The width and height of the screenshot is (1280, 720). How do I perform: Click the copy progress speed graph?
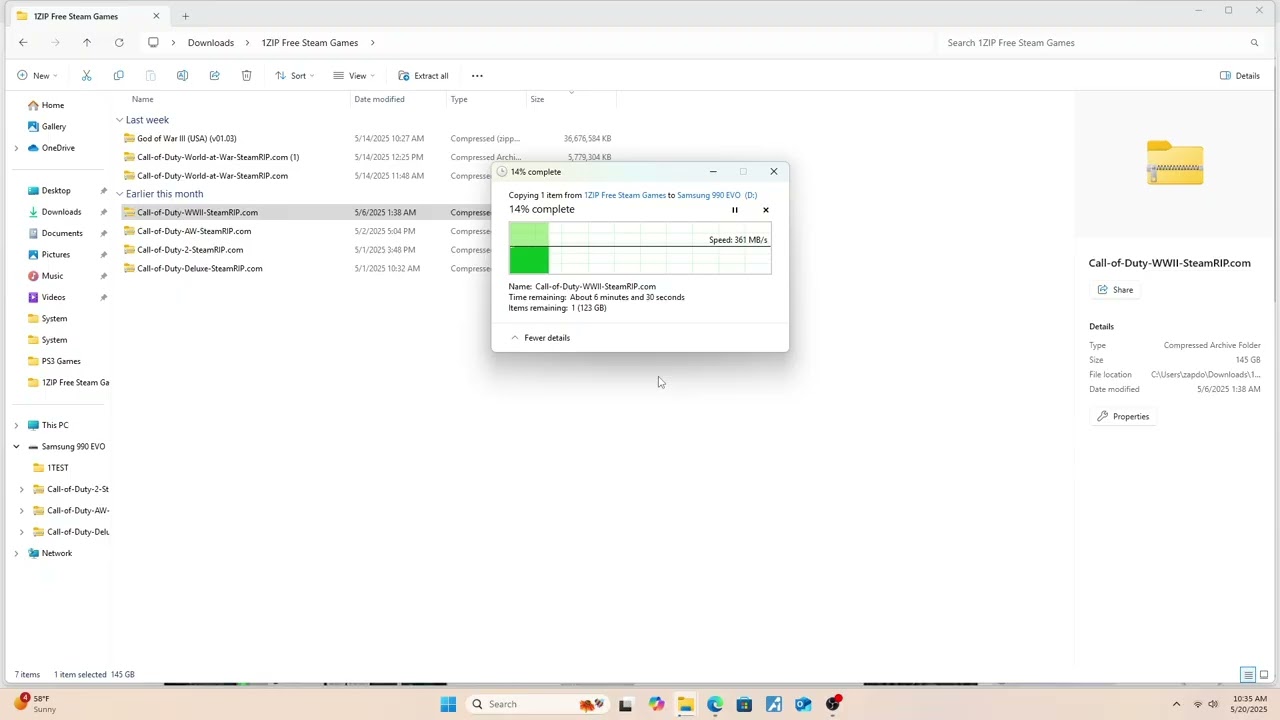click(x=640, y=248)
